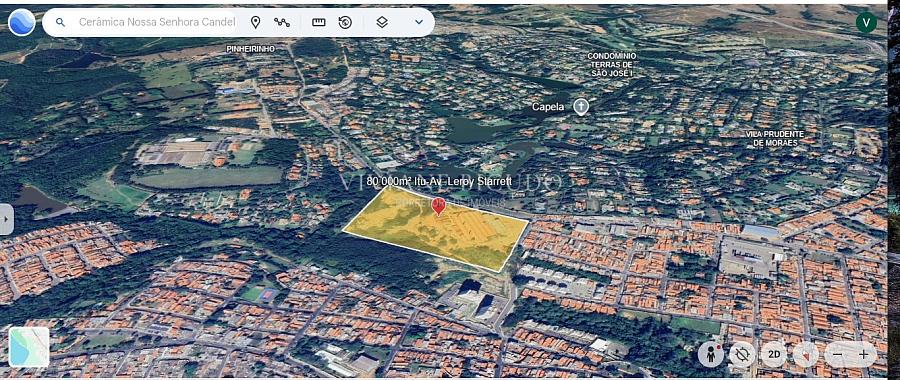This screenshot has height=380, width=900.
Task: Zoom out with the minus button
Action: click(837, 354)
